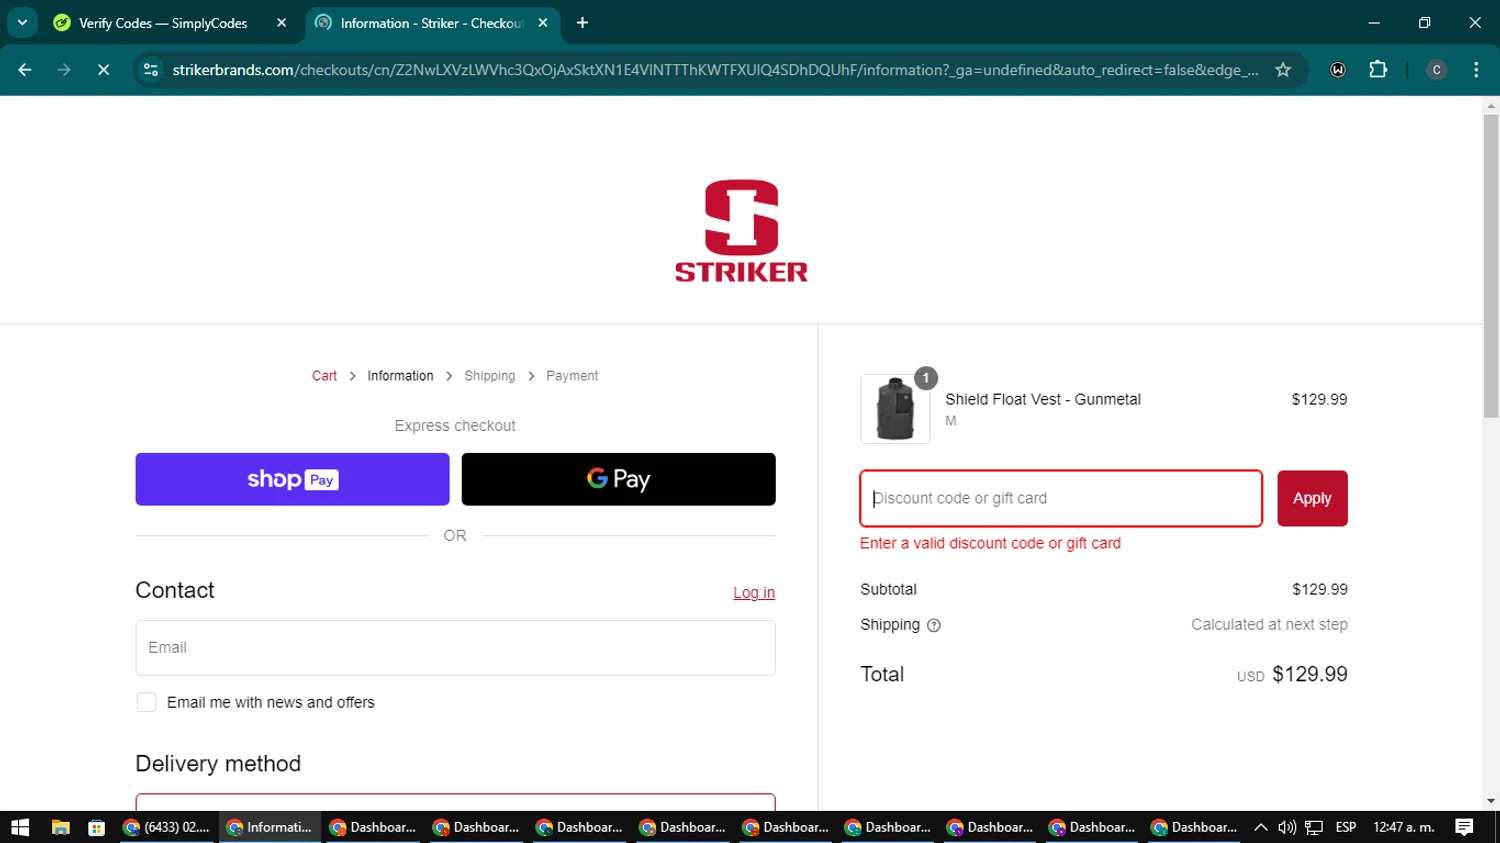The height and width of the screenshot is (843, 1500).
Task: Select the Information - Striker - Checkout tab
Action: point(432,23)
